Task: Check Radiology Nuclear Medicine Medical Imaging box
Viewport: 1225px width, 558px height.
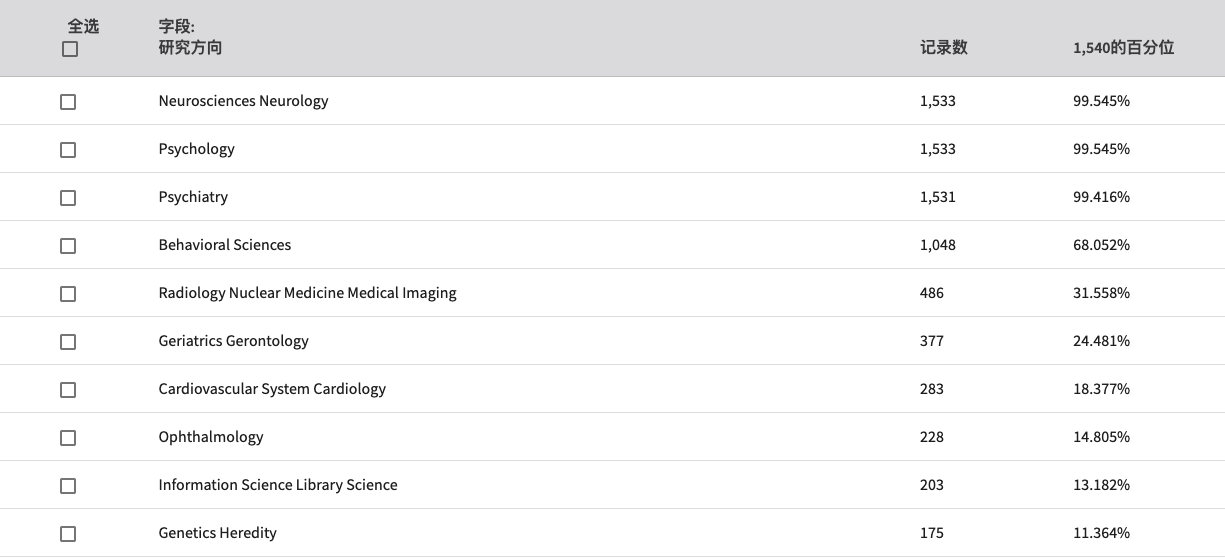Action: [68, 294]
